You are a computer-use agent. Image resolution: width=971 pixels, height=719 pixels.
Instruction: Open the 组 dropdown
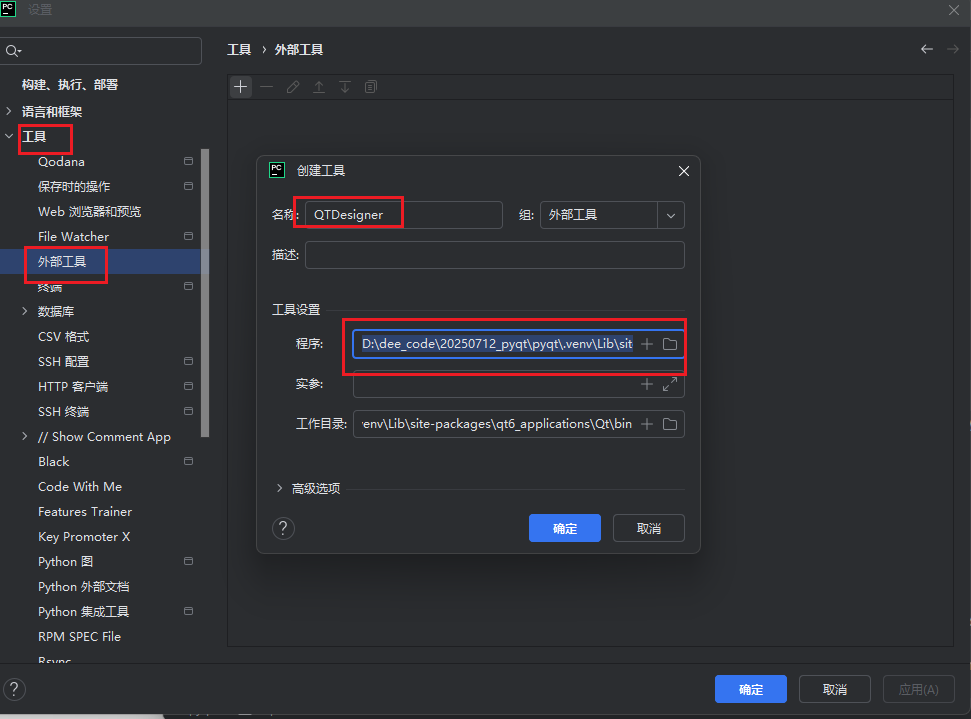point(671,214)
